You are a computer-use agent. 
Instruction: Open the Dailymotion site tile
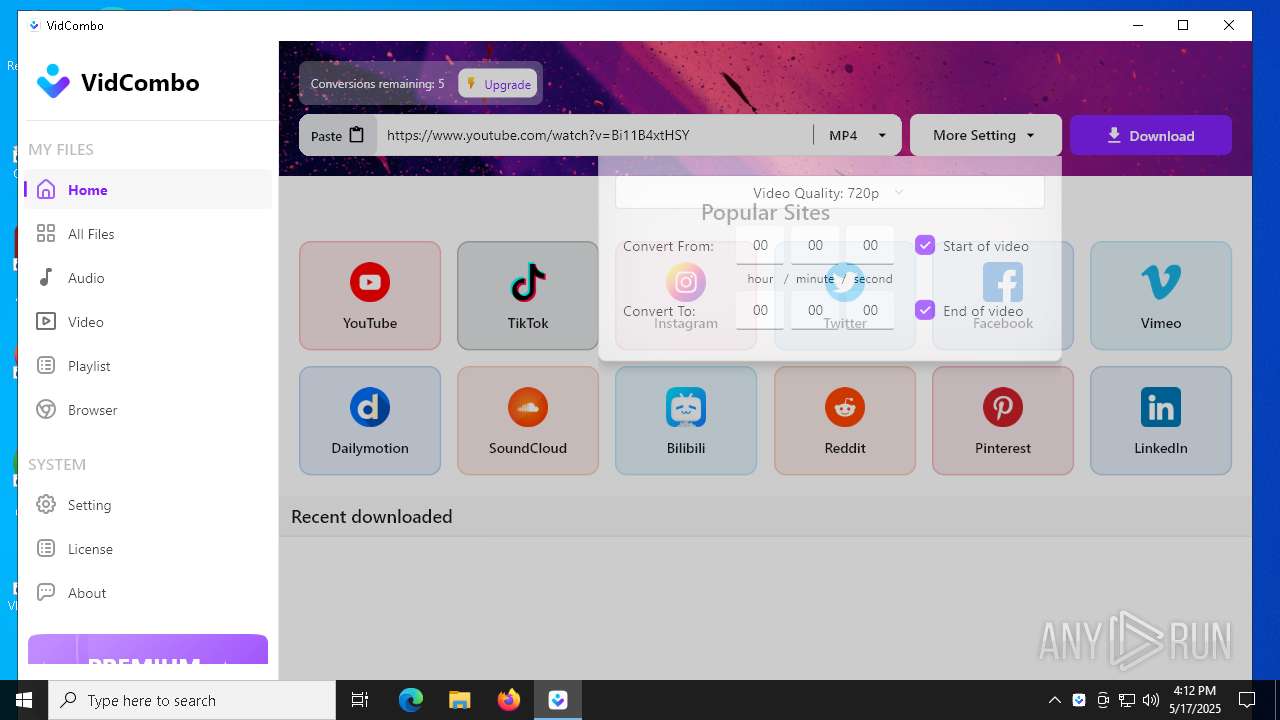pyautogui.click(x=370, y=420)
